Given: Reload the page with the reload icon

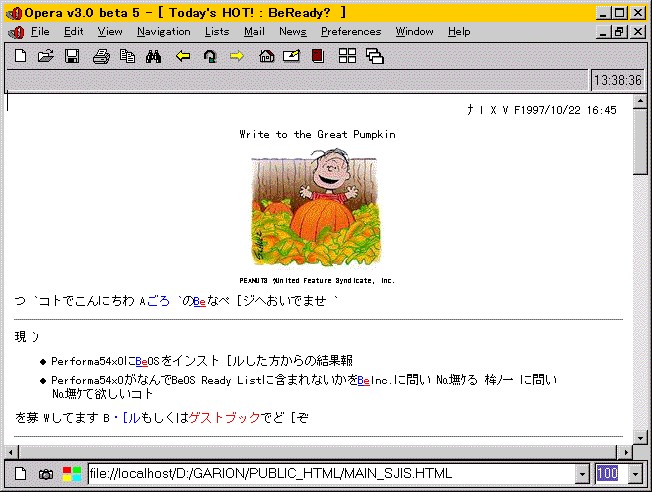Looking at the screenshot, I should 210,57.
